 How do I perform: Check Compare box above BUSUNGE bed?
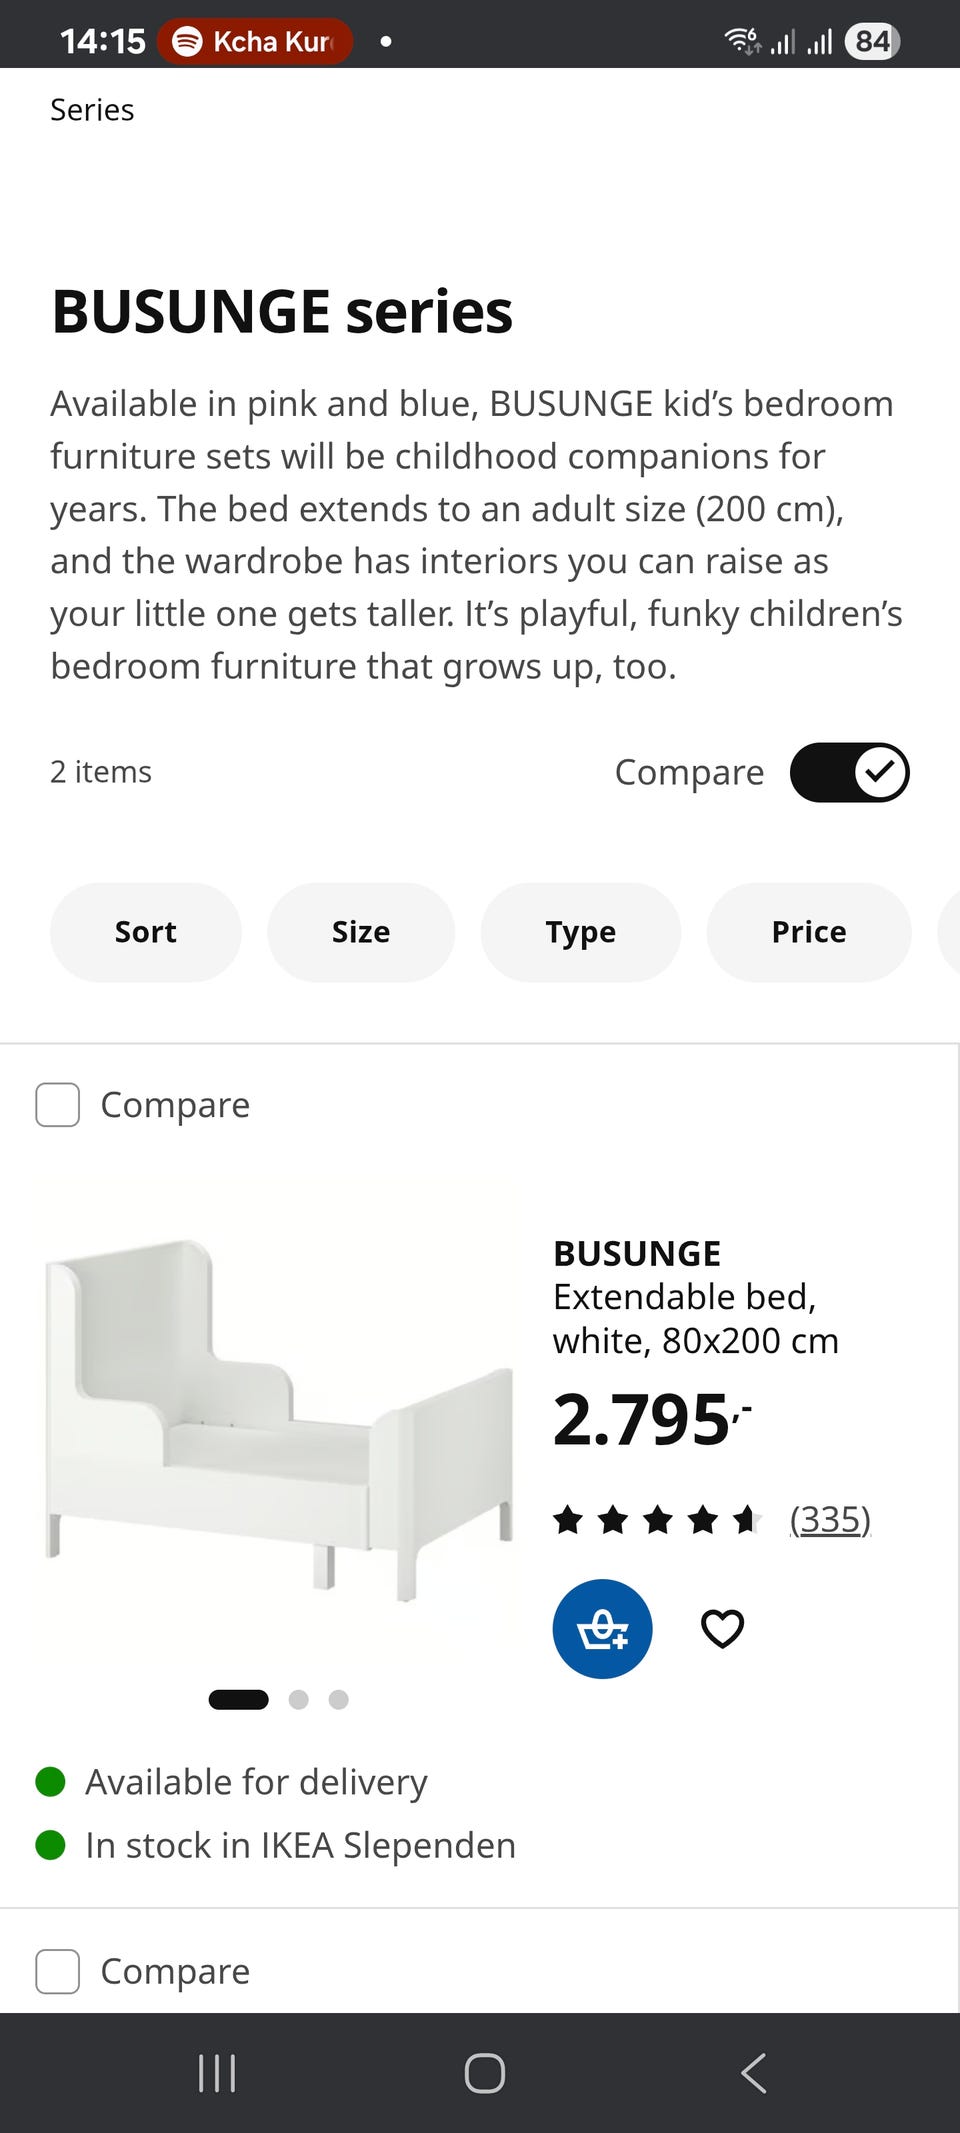pos(58,1105)
